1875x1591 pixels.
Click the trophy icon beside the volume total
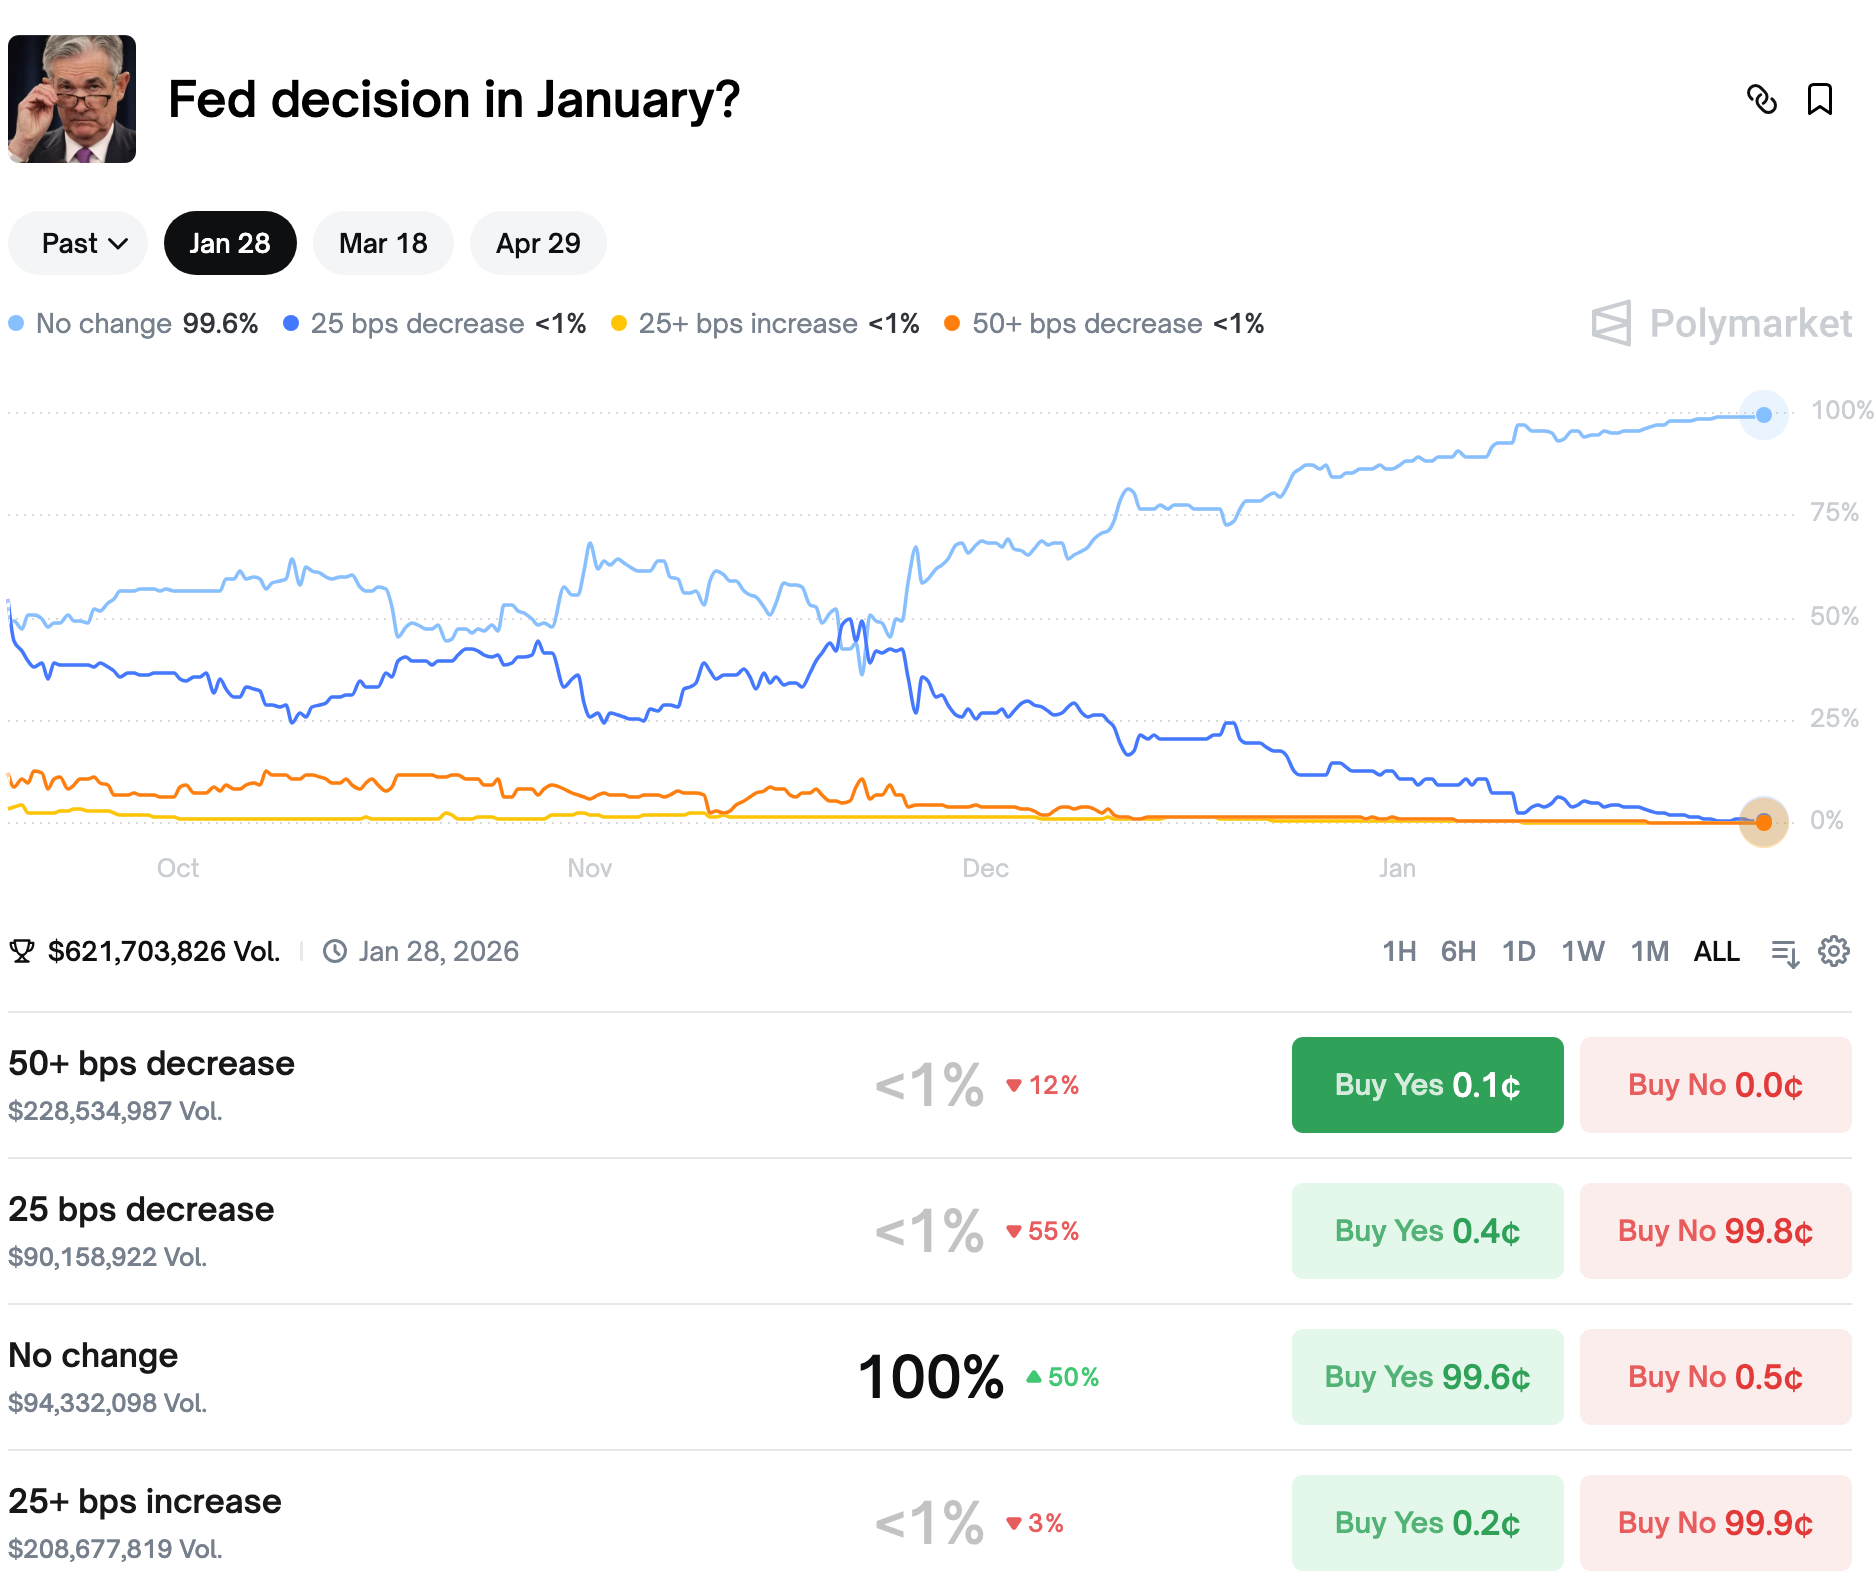pos(22,951)
